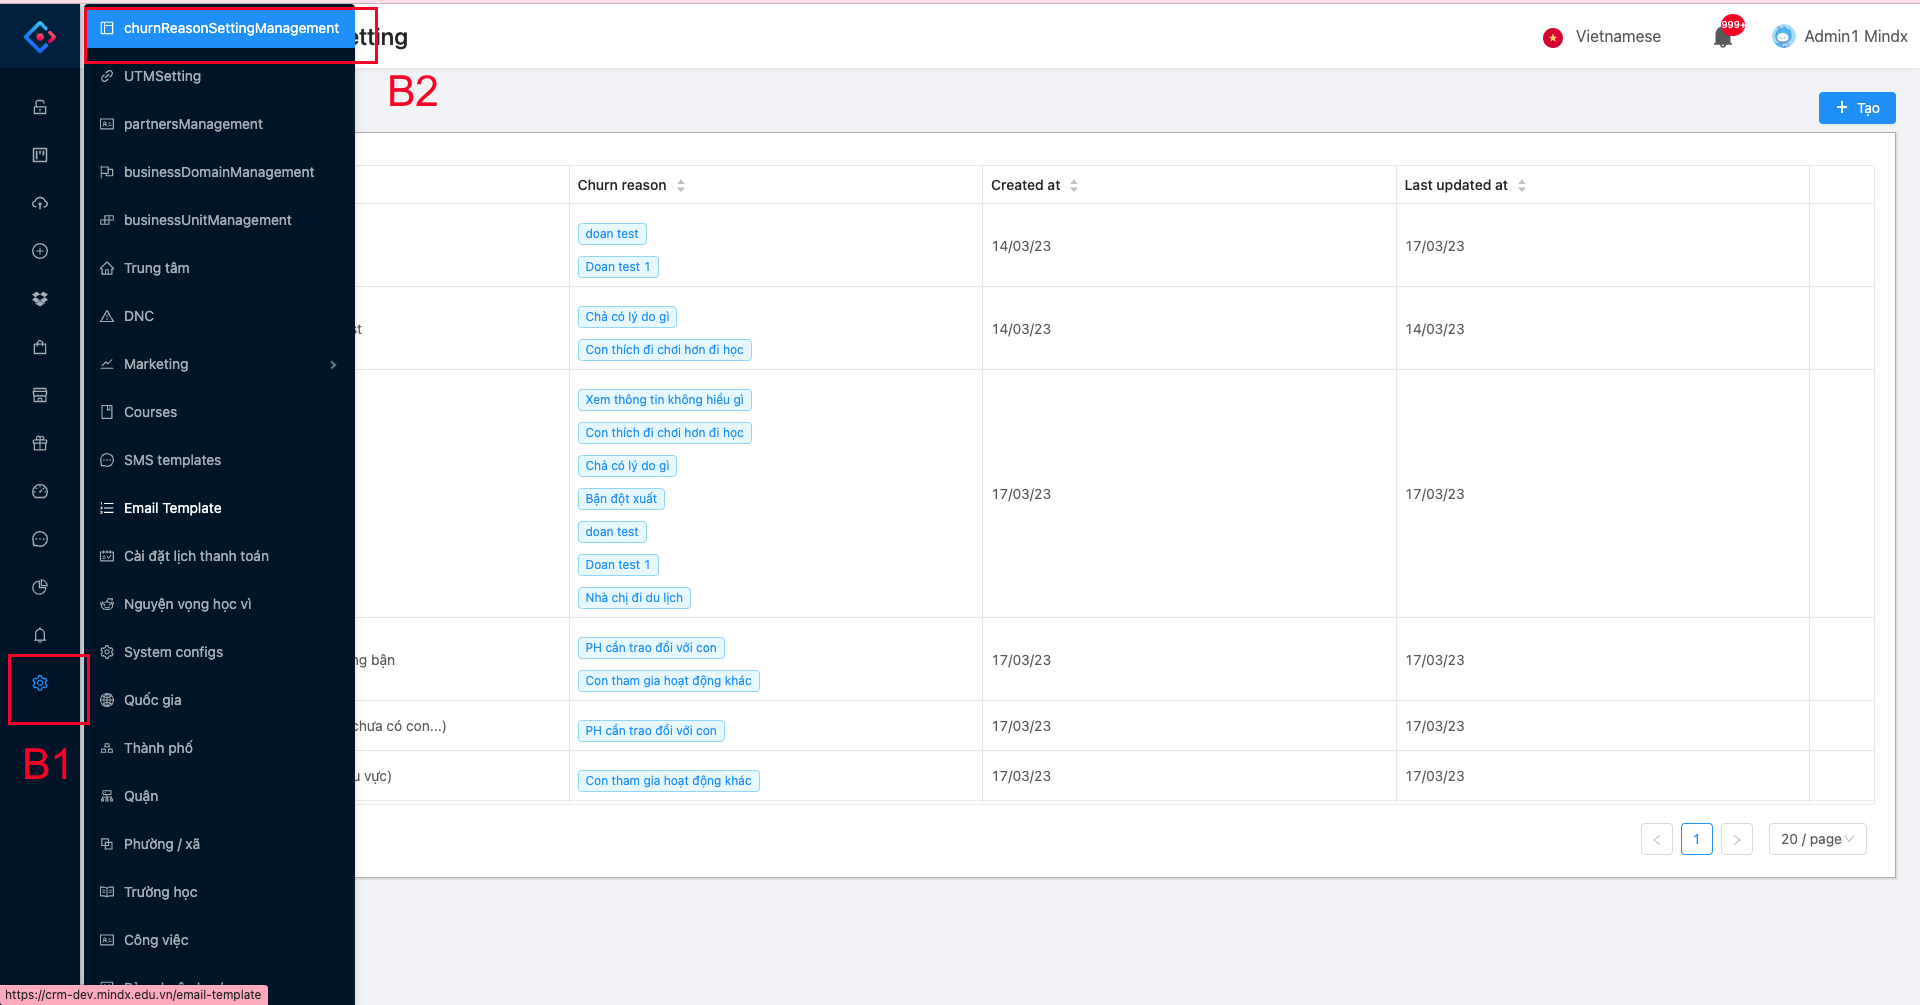Open Trung tâm menu item
The width and height of the screenshot is (1920, 1005).
click(x=220, y=268)
